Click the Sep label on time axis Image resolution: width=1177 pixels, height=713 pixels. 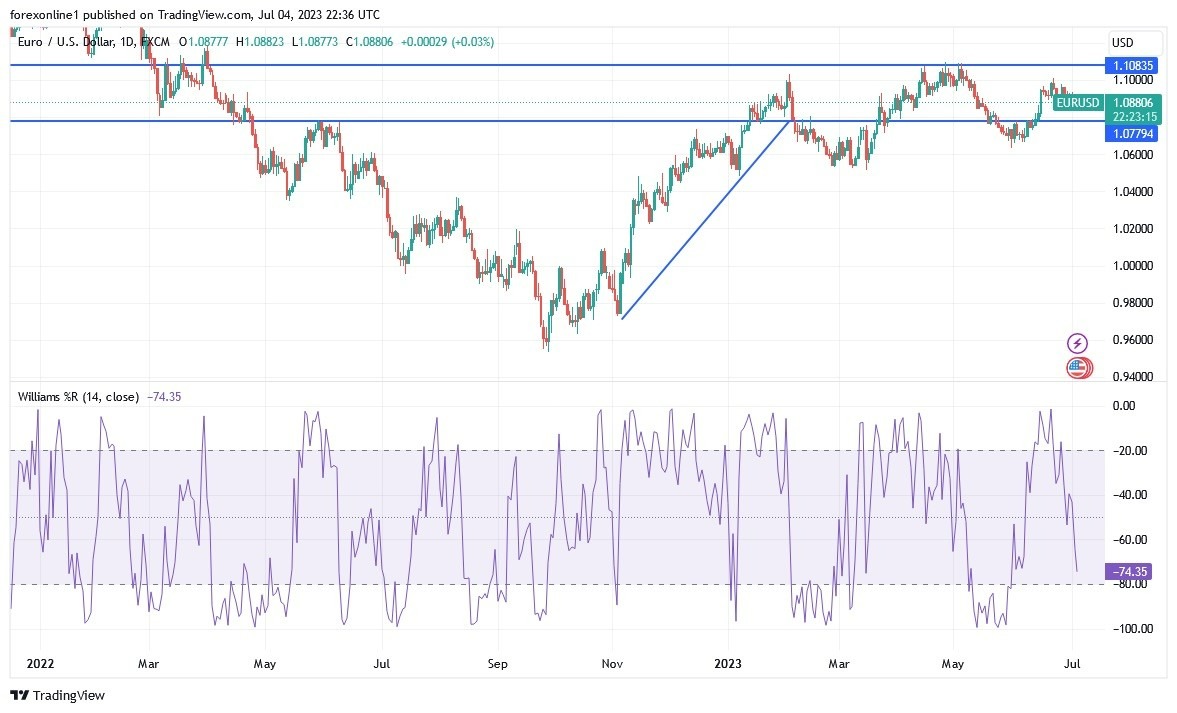(498, 663)
